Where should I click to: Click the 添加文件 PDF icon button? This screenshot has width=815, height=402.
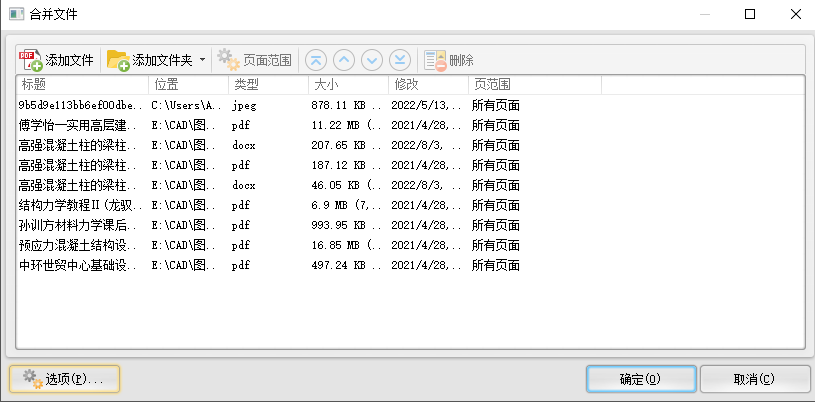[x=56, y=60]
